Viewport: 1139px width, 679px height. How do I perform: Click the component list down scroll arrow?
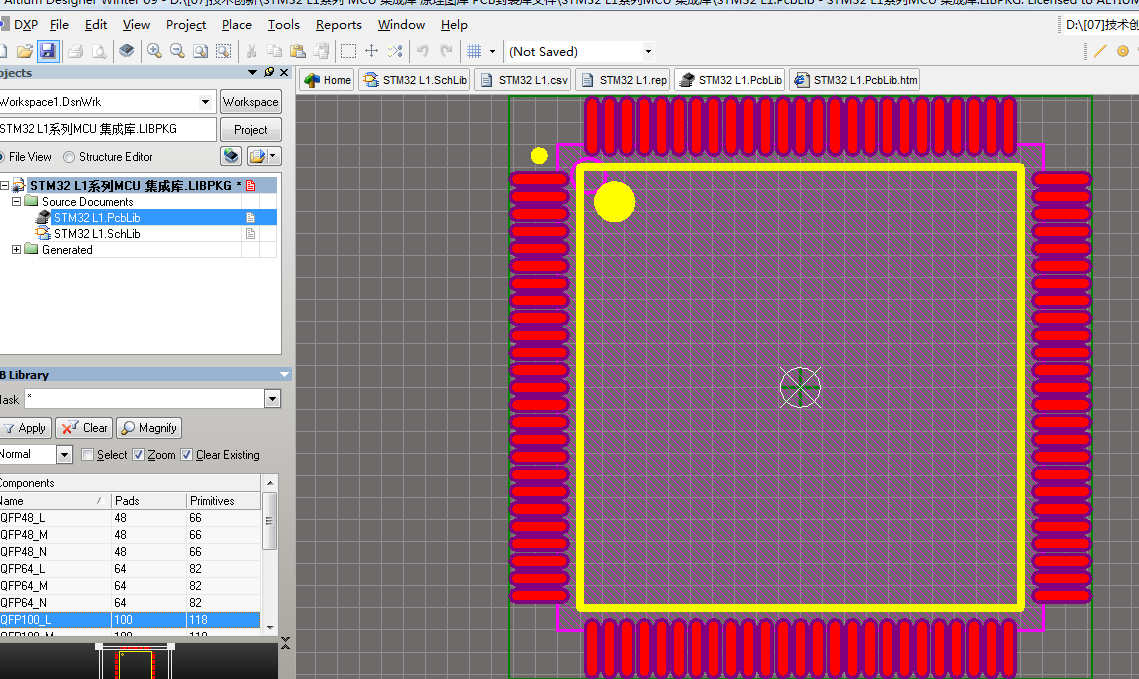point(270,627)
